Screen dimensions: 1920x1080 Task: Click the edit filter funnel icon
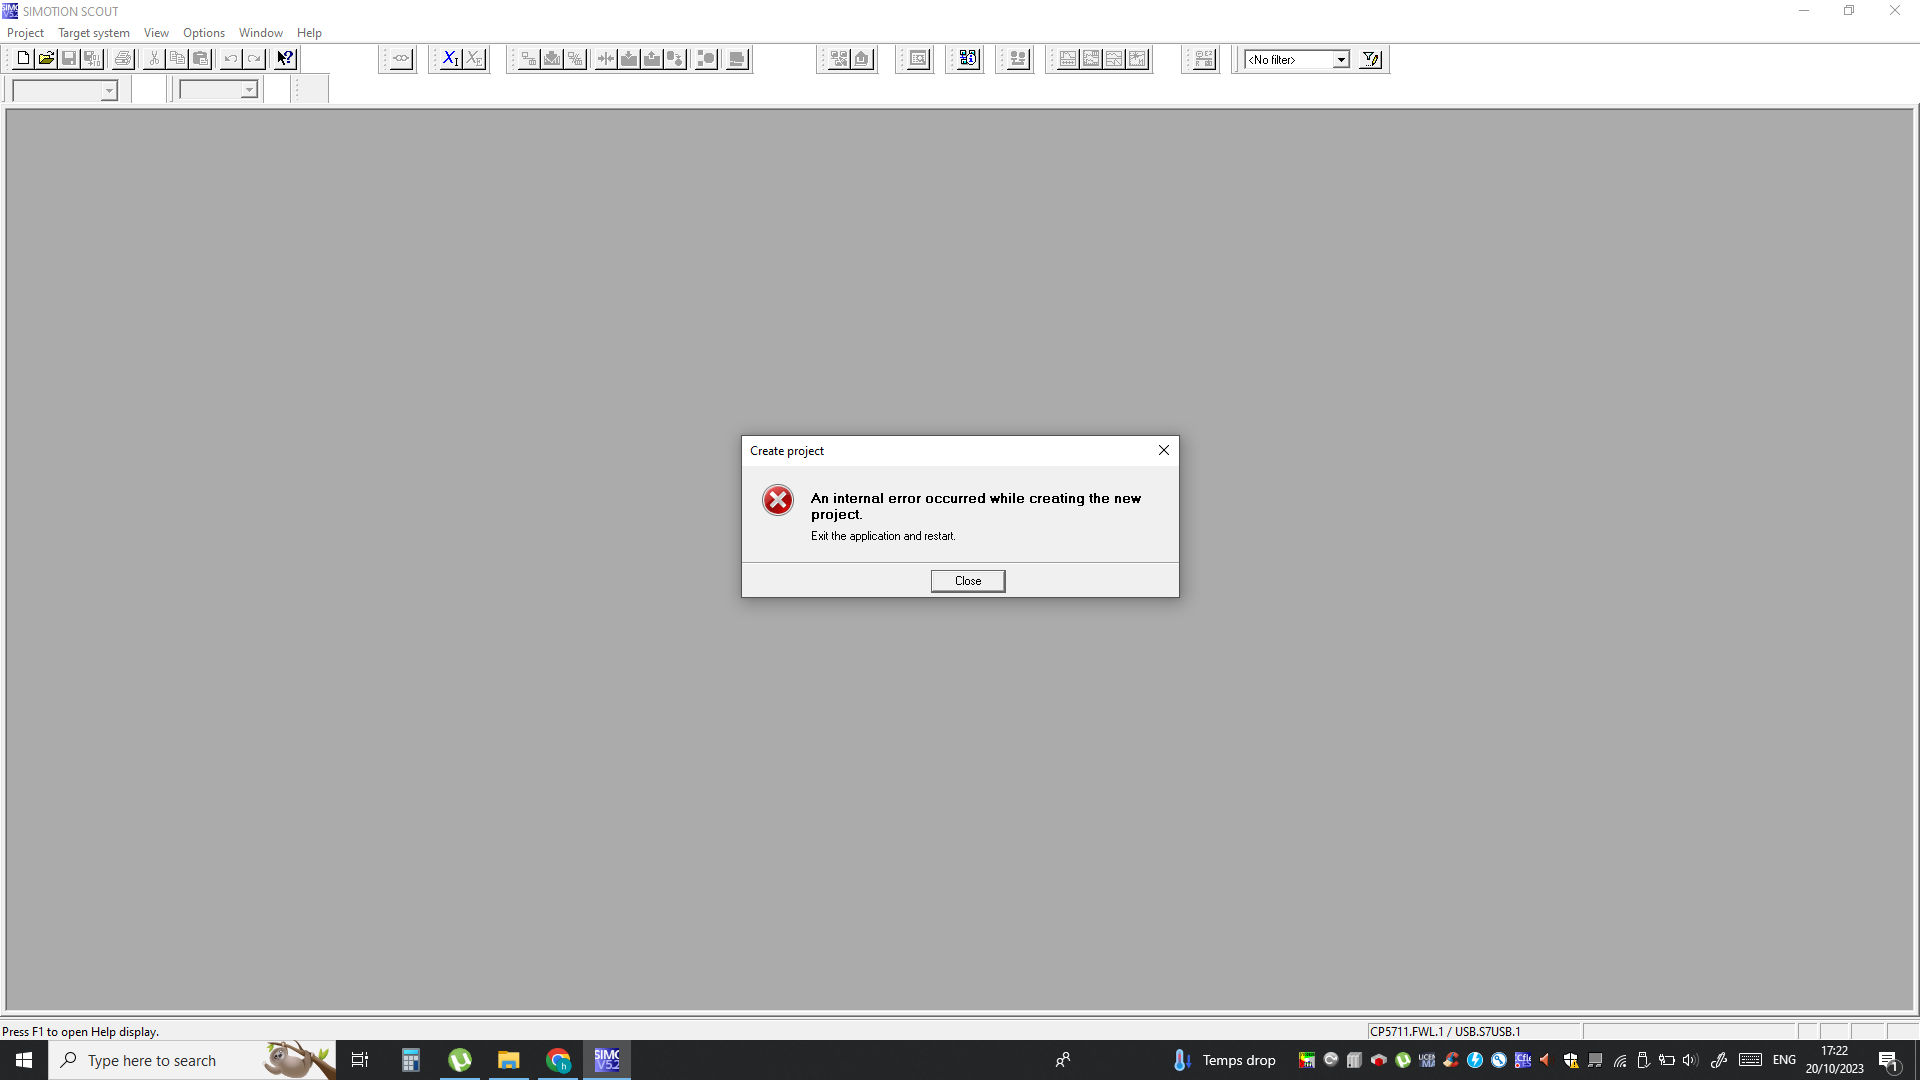[1371, 59]
